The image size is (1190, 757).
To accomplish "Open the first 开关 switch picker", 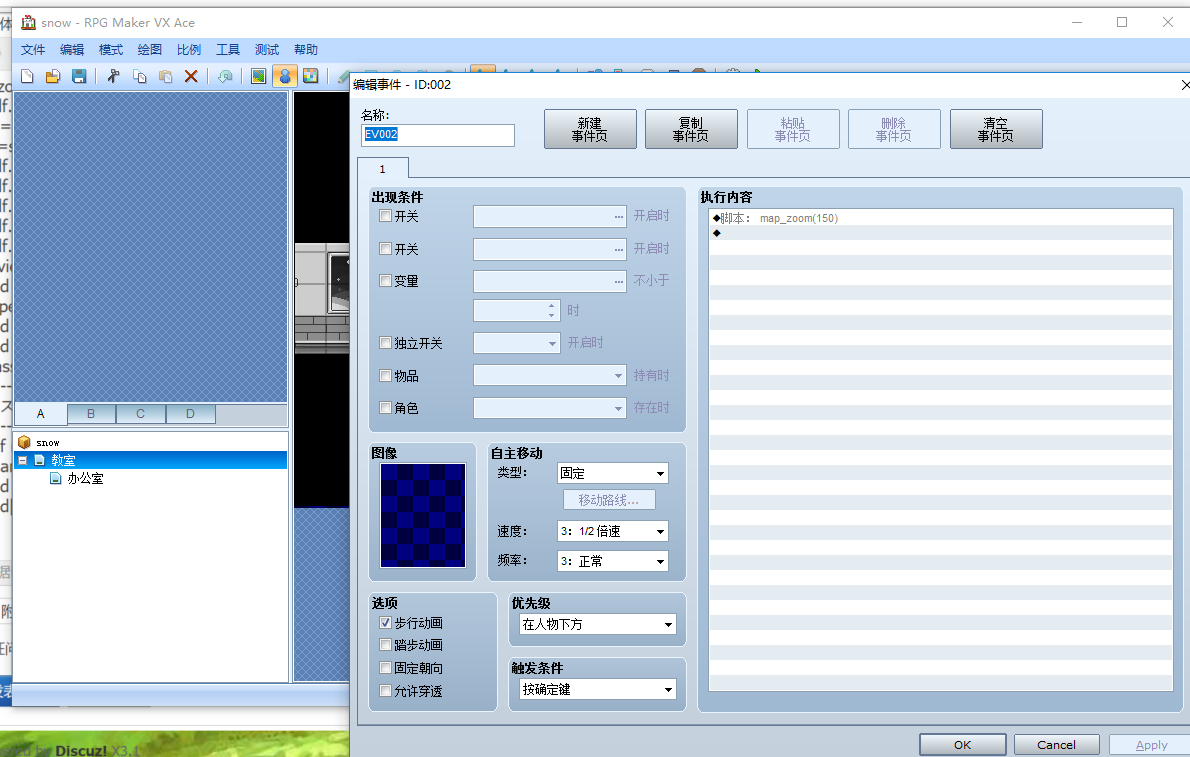I will tap(619, 216).
